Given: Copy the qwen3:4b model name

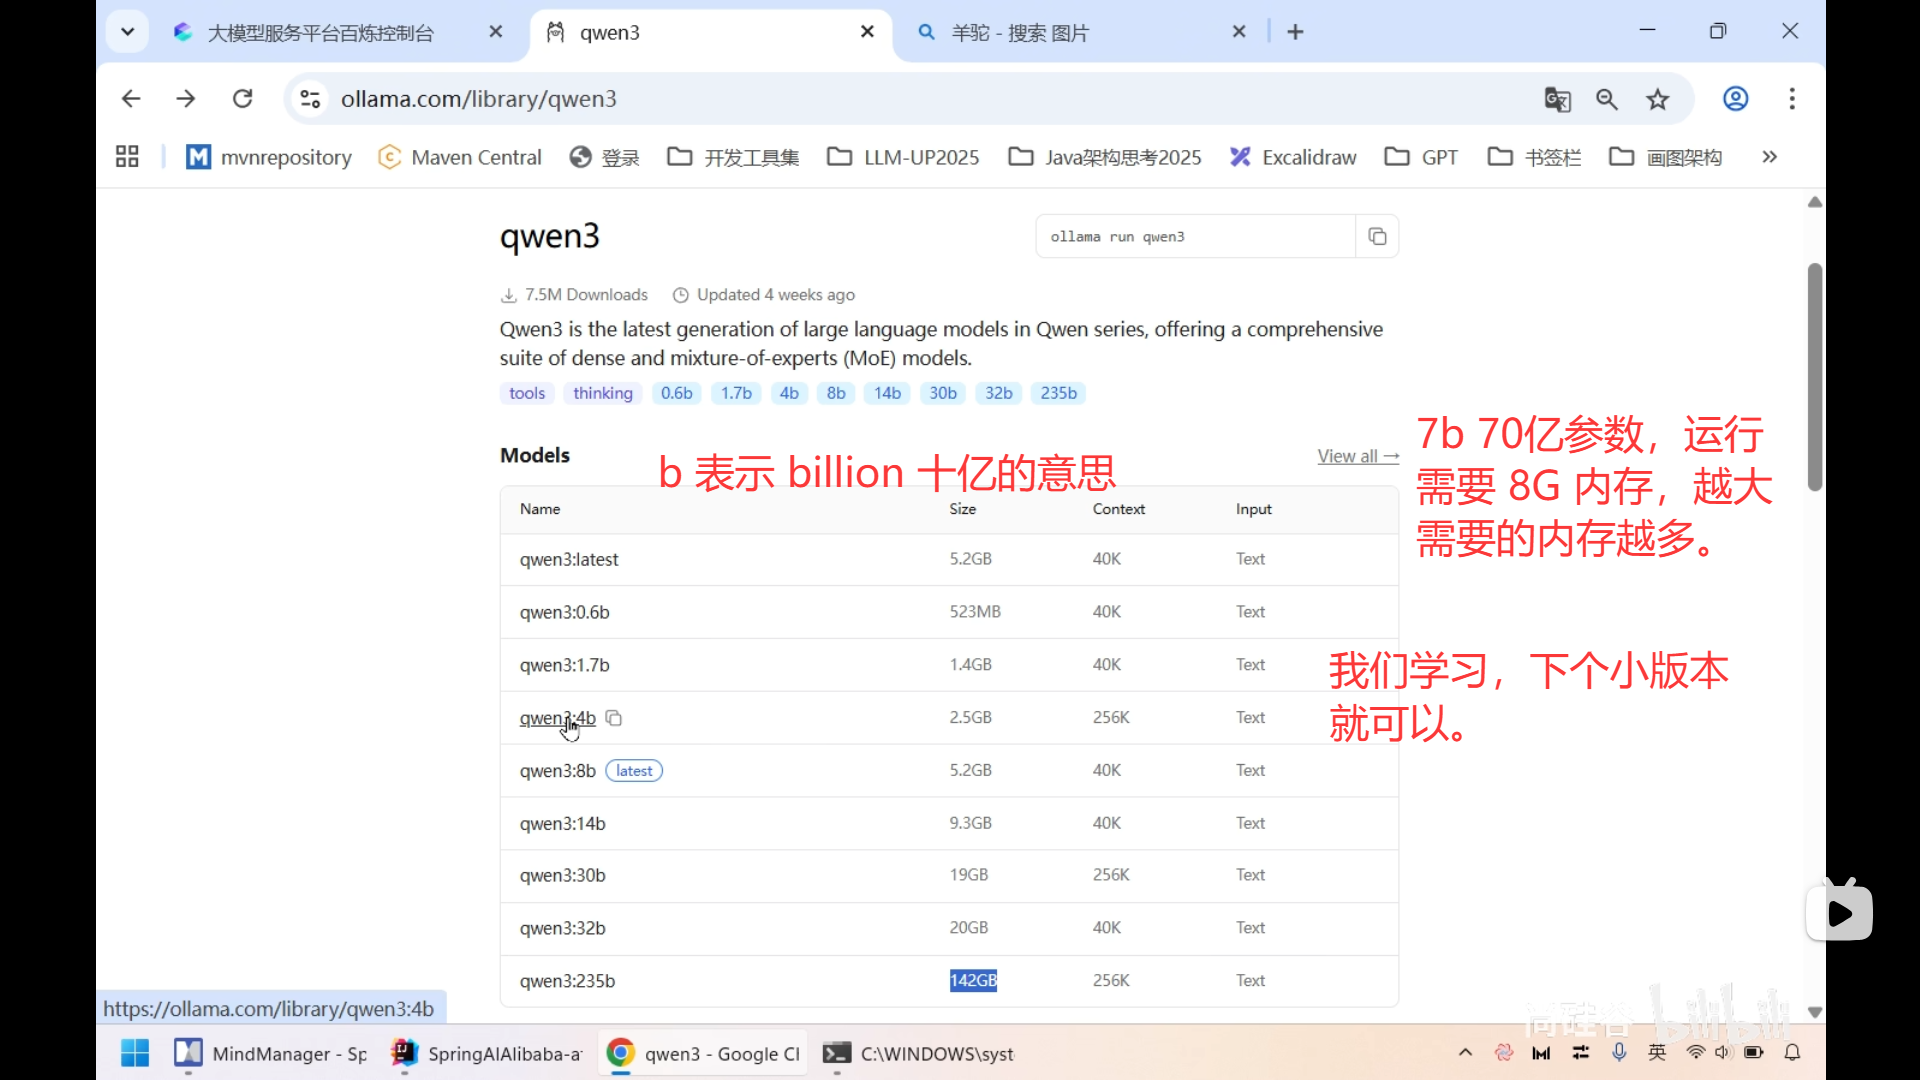Looking at the screenshot, I should pyautogui.click(x=613, y=718).
